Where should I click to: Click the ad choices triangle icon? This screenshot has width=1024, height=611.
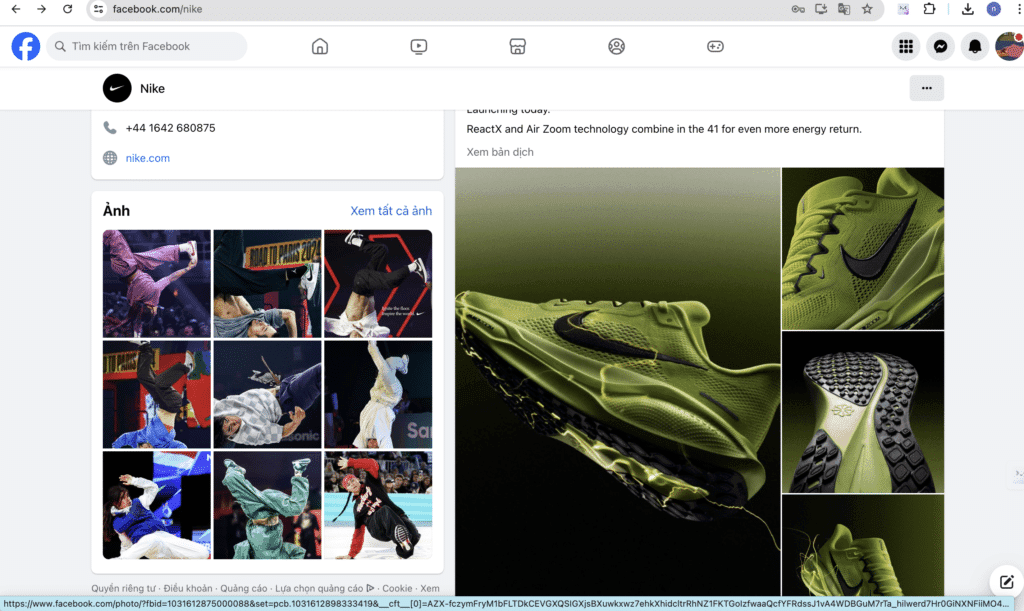coord(370,588)
